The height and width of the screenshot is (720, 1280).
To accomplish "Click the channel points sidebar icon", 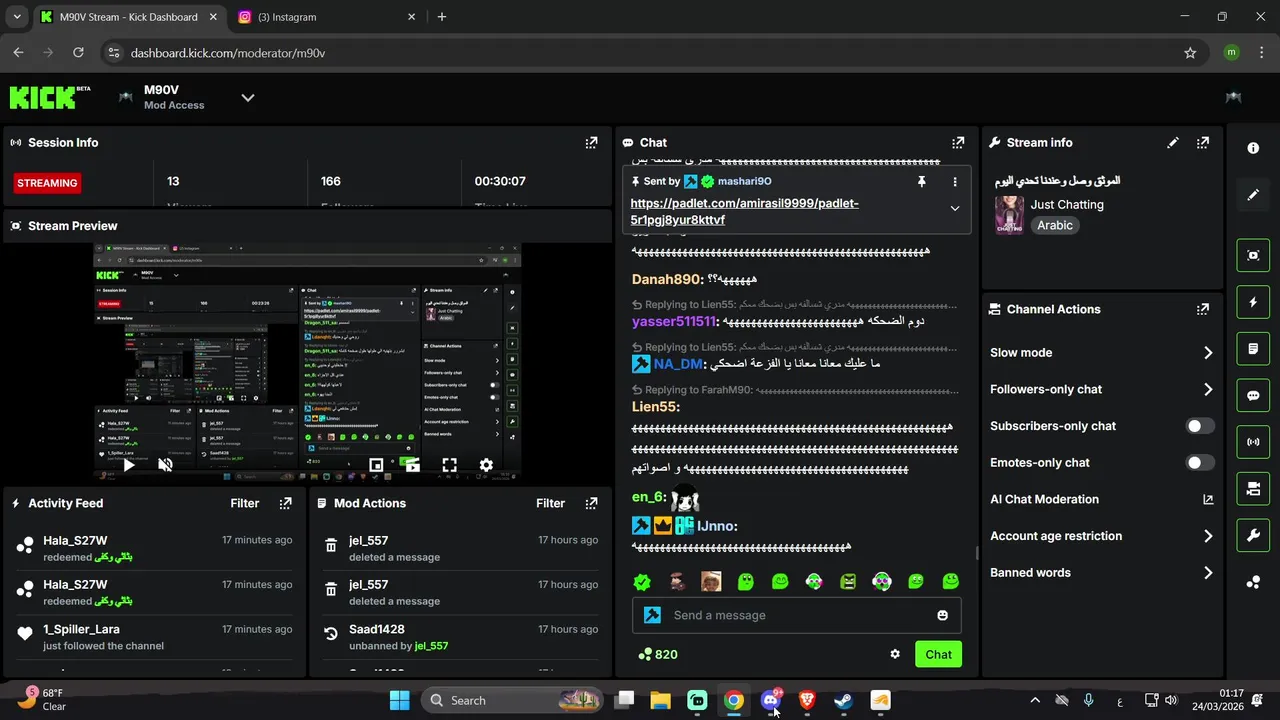I will [x=1253, y=582].
